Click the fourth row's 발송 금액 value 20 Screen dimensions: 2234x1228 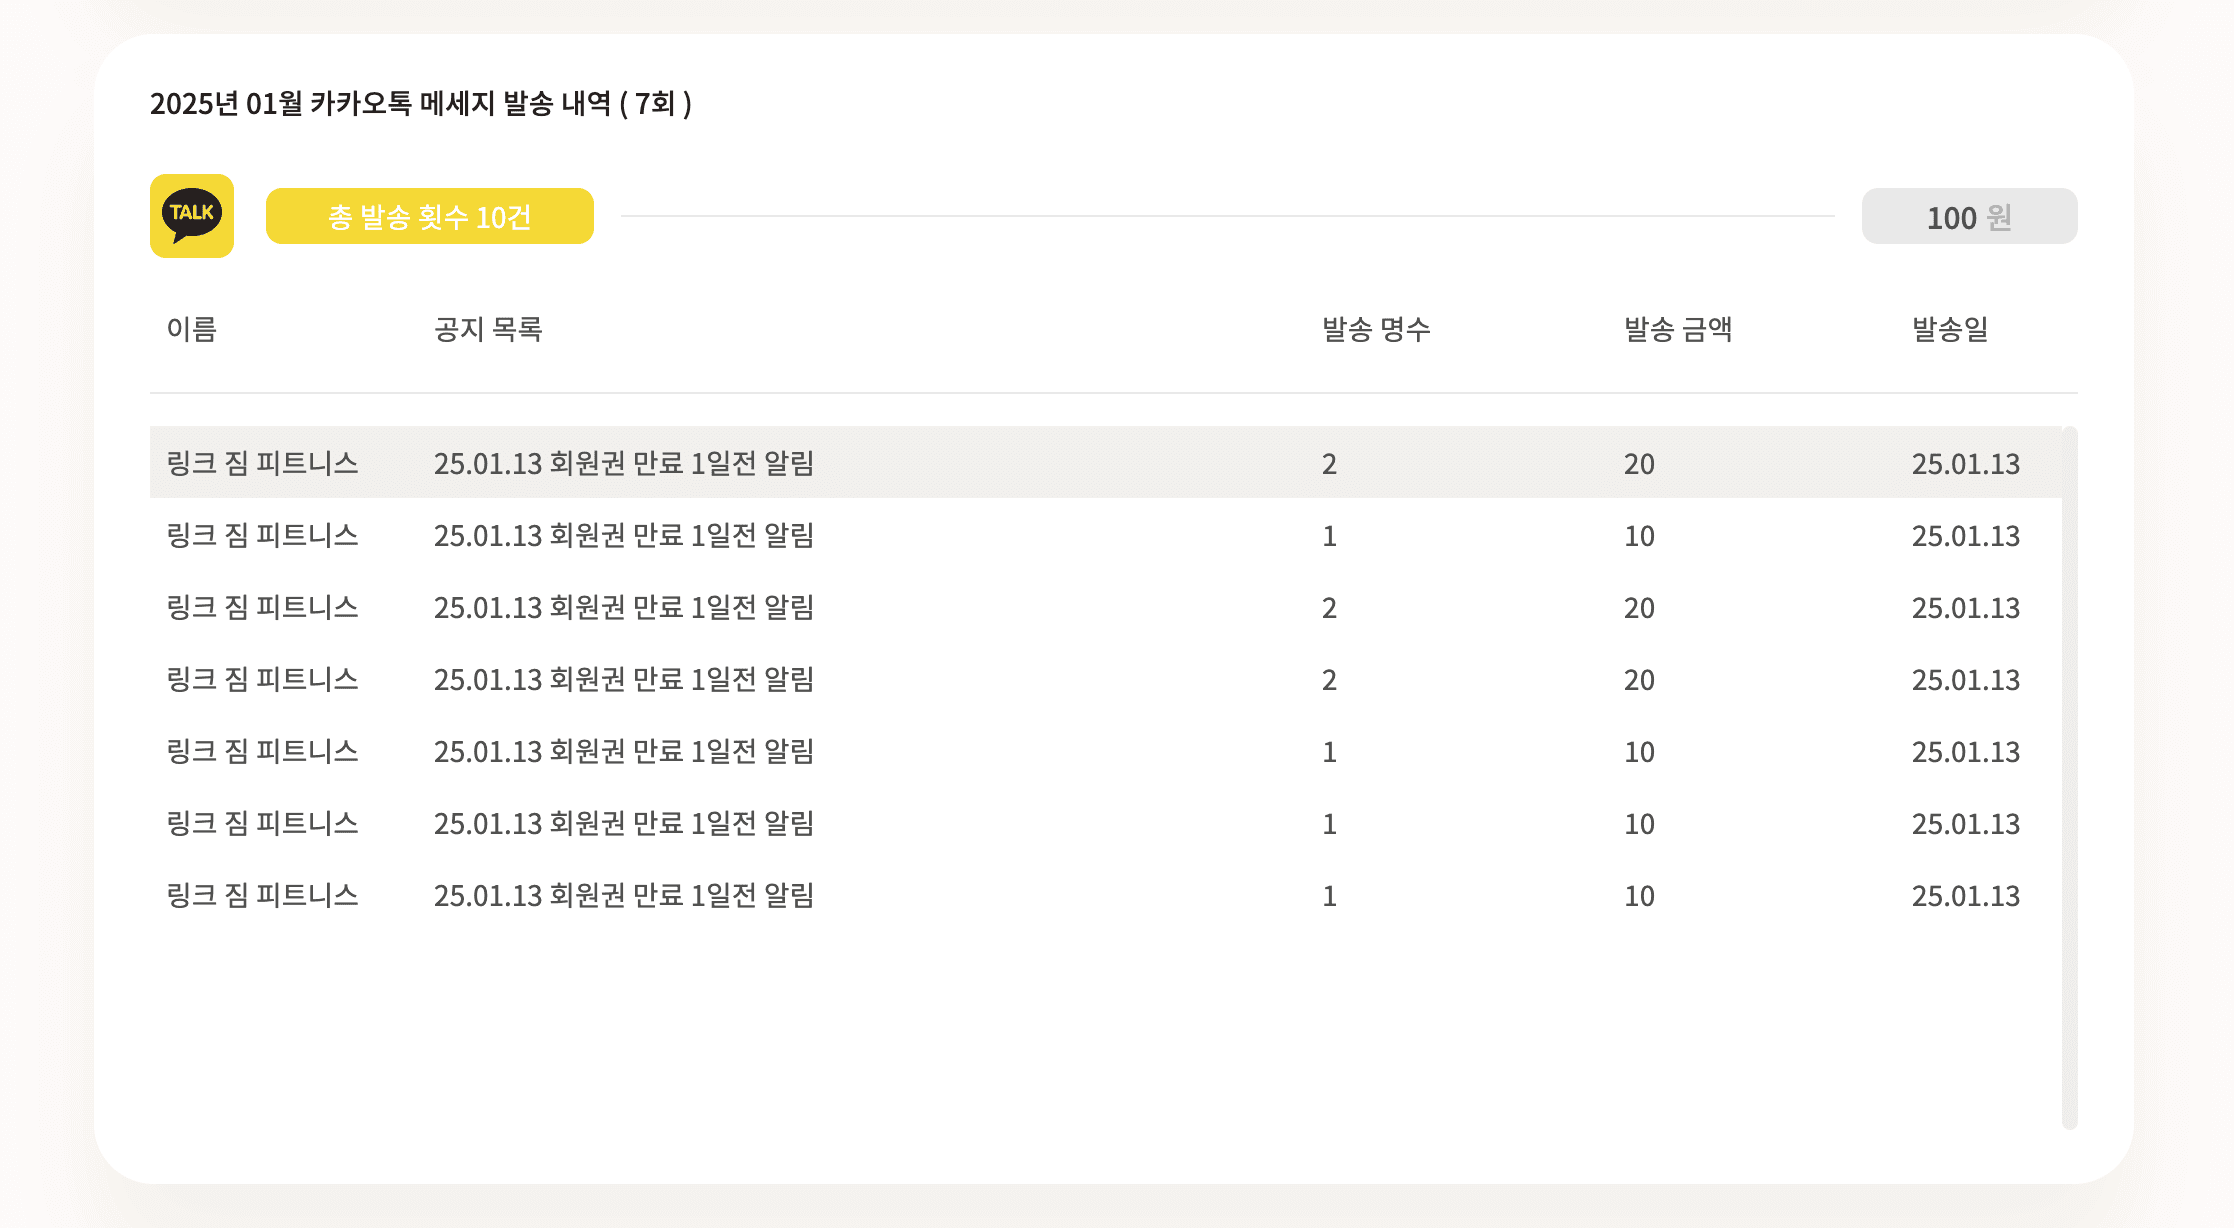pos(1639,680)
